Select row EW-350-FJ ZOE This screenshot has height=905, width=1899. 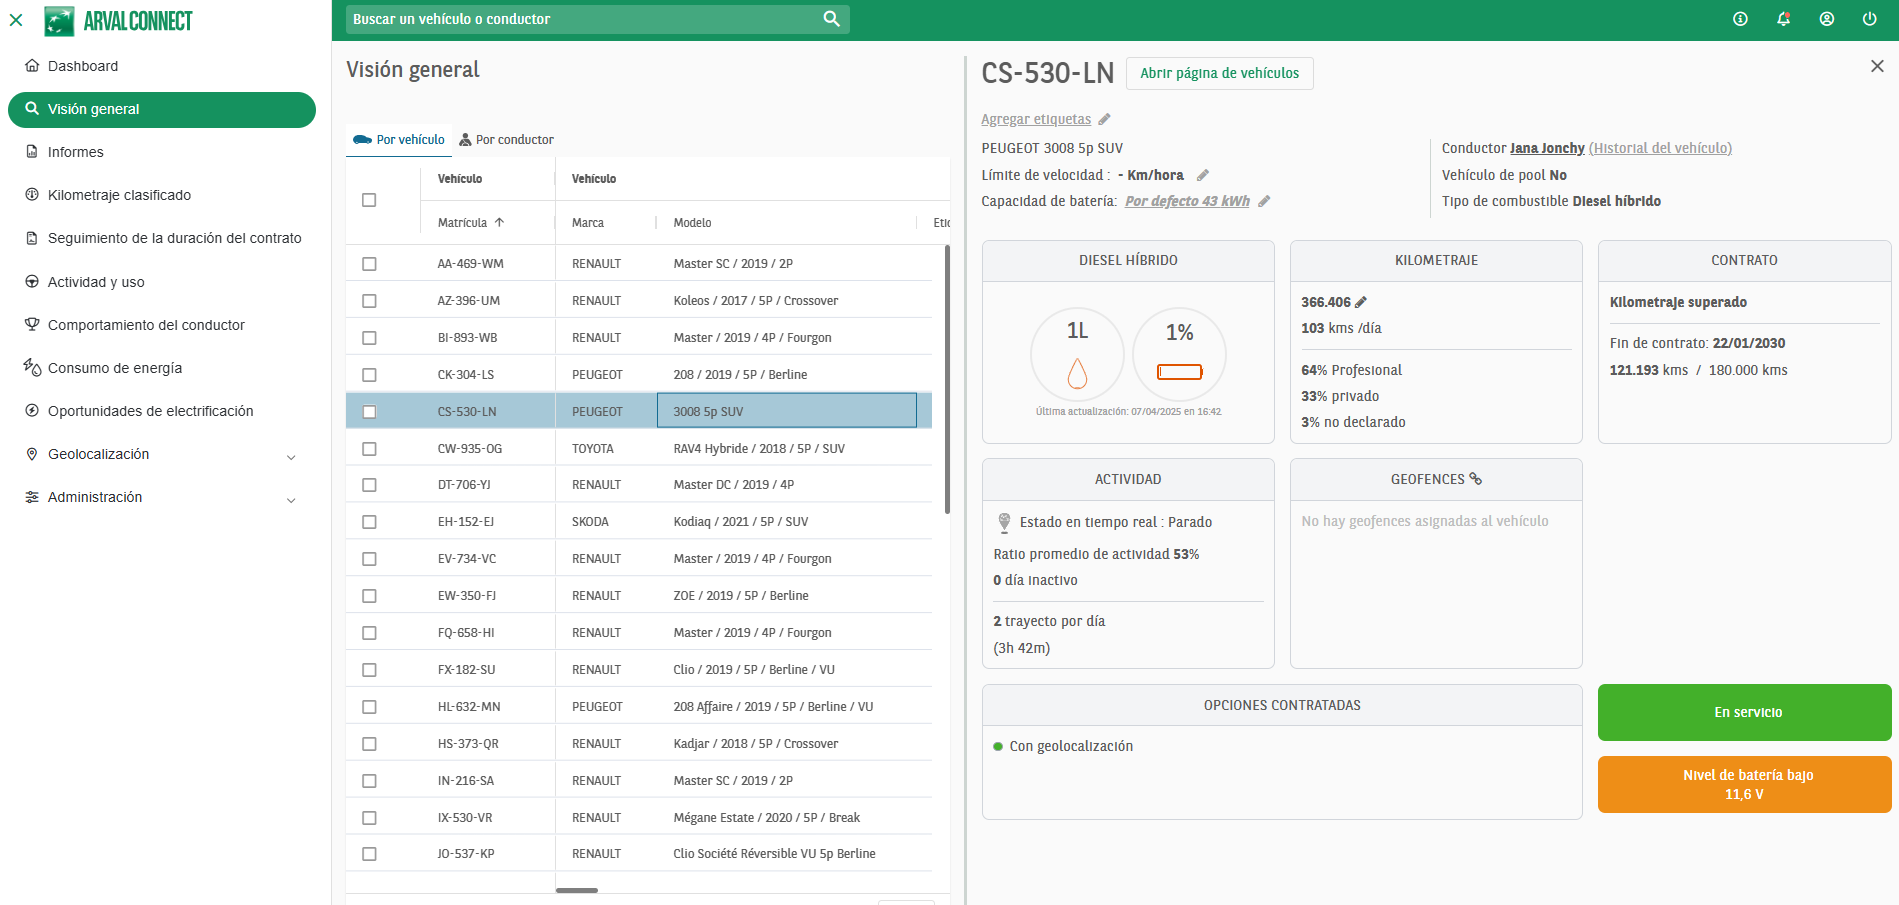coord(639,596)
